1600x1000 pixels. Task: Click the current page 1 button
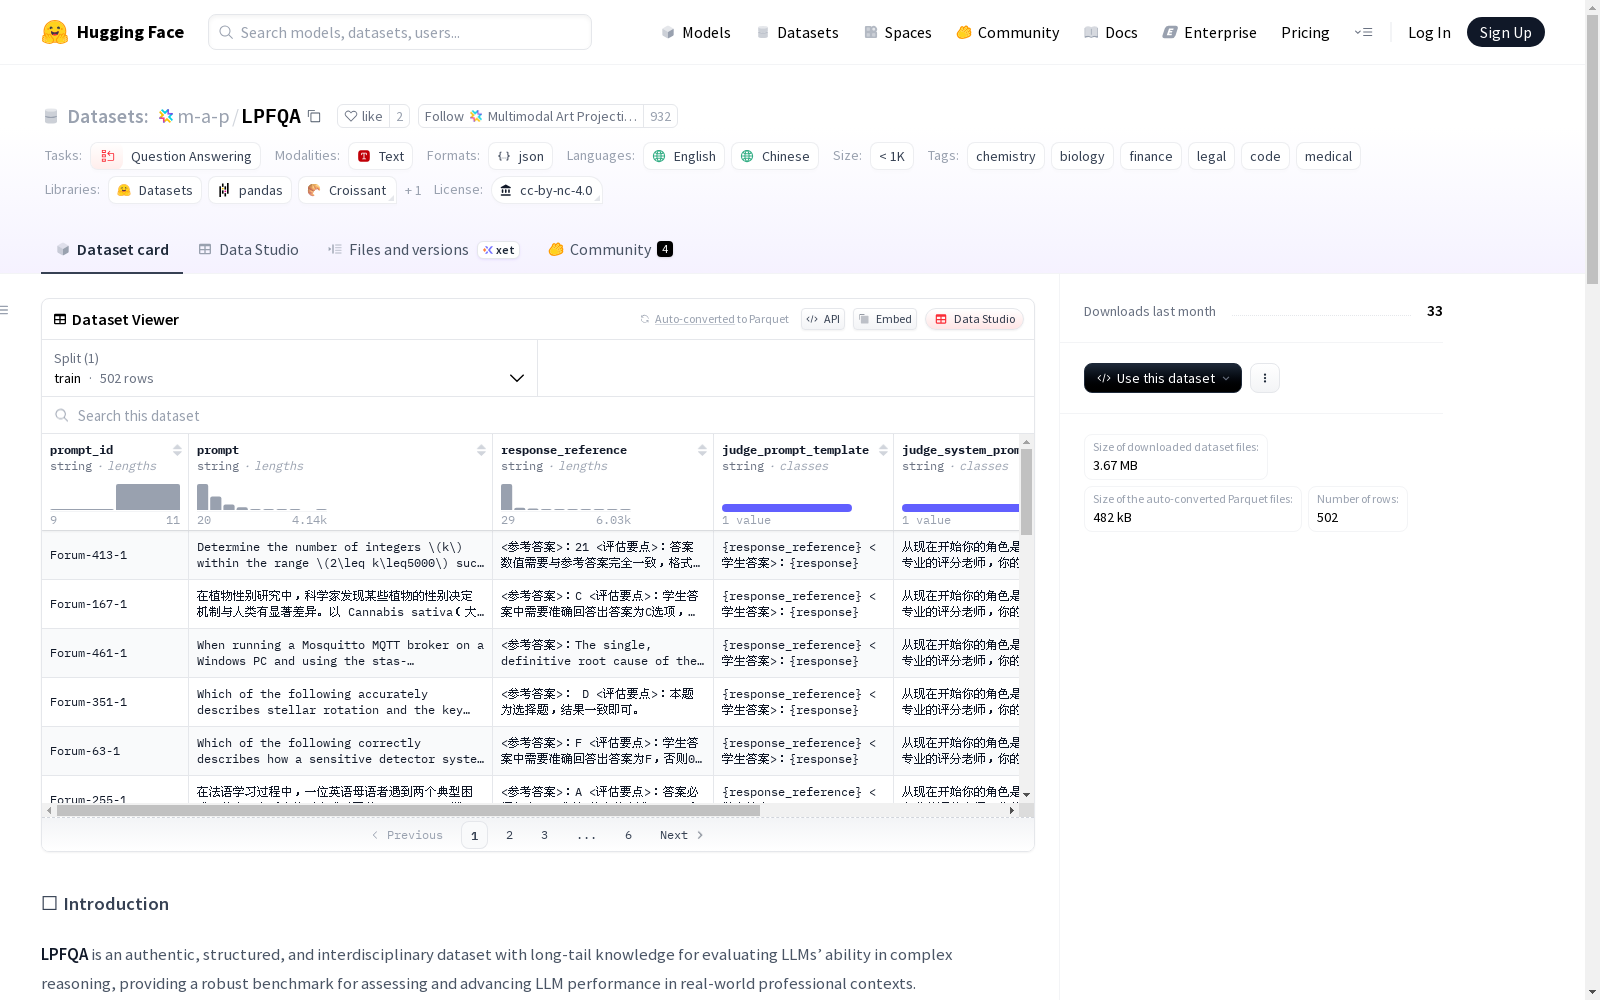[x=474, y=835]
